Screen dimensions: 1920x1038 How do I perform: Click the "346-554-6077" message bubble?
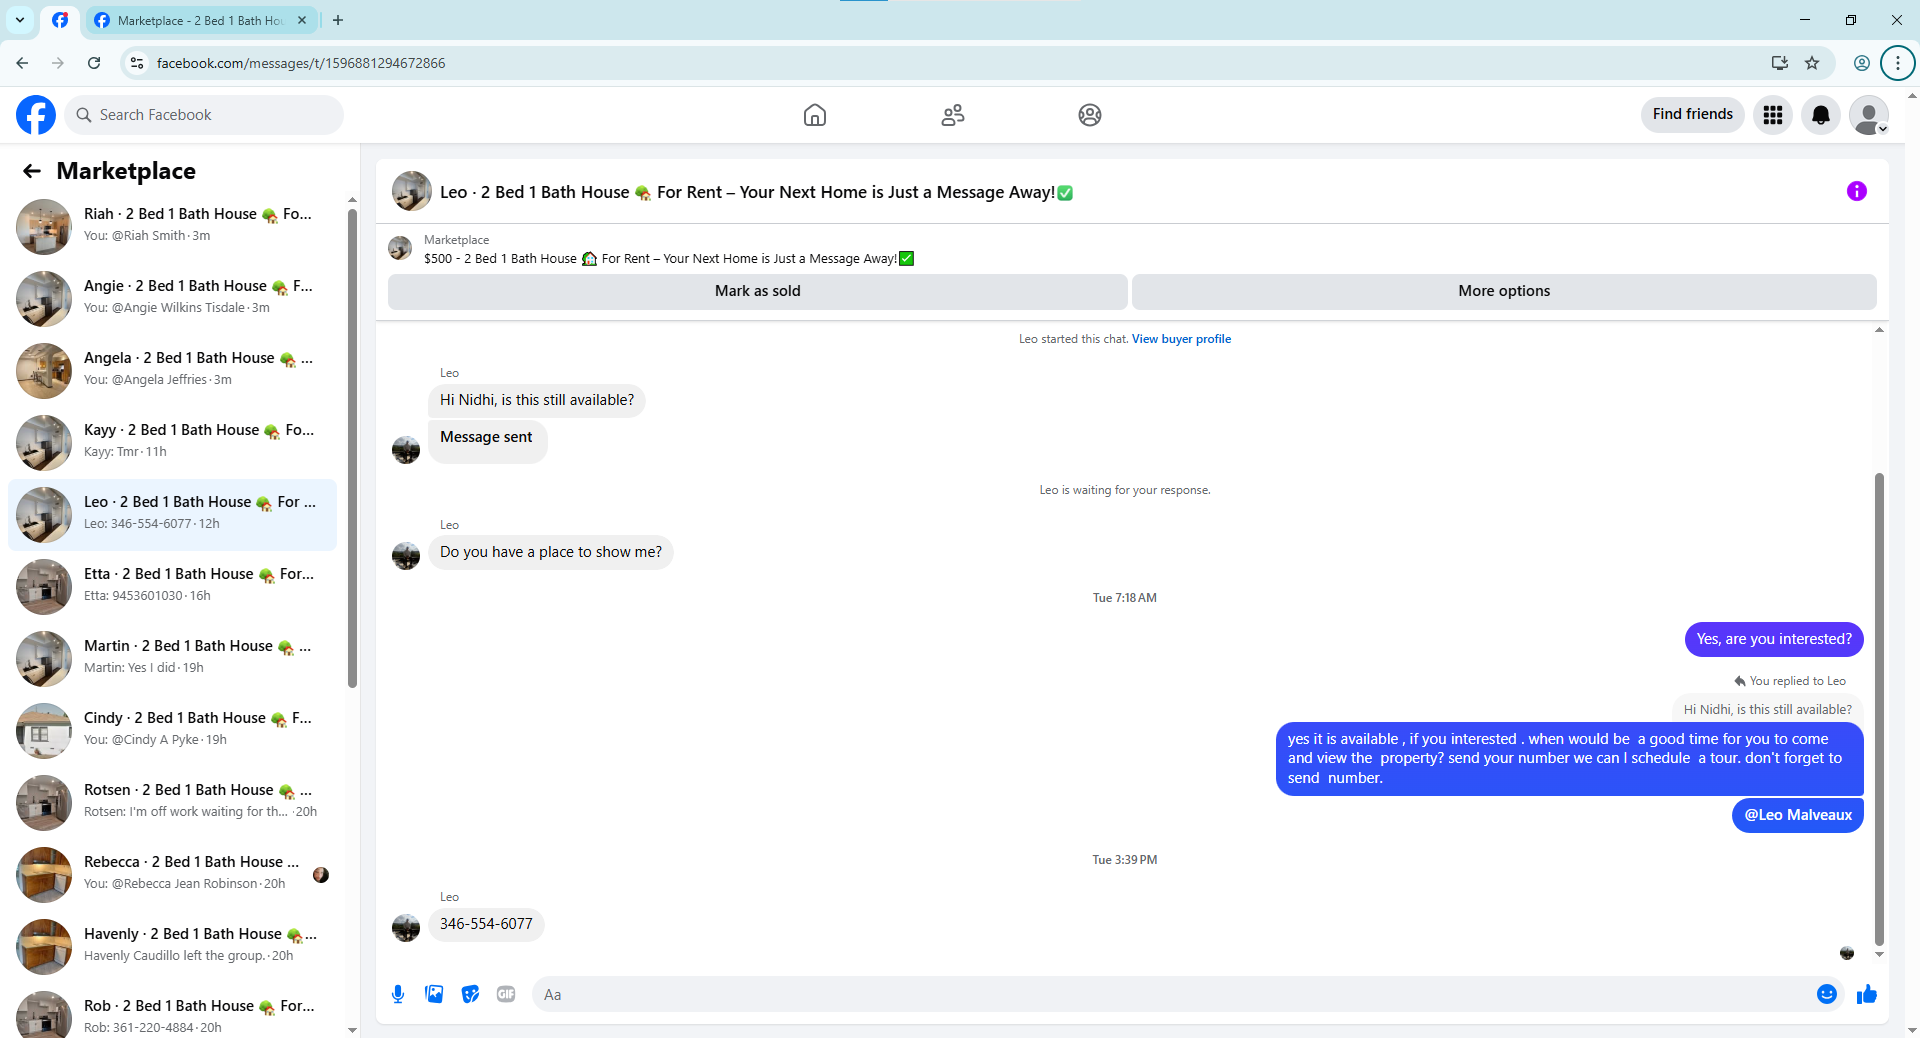pos(486,924)
